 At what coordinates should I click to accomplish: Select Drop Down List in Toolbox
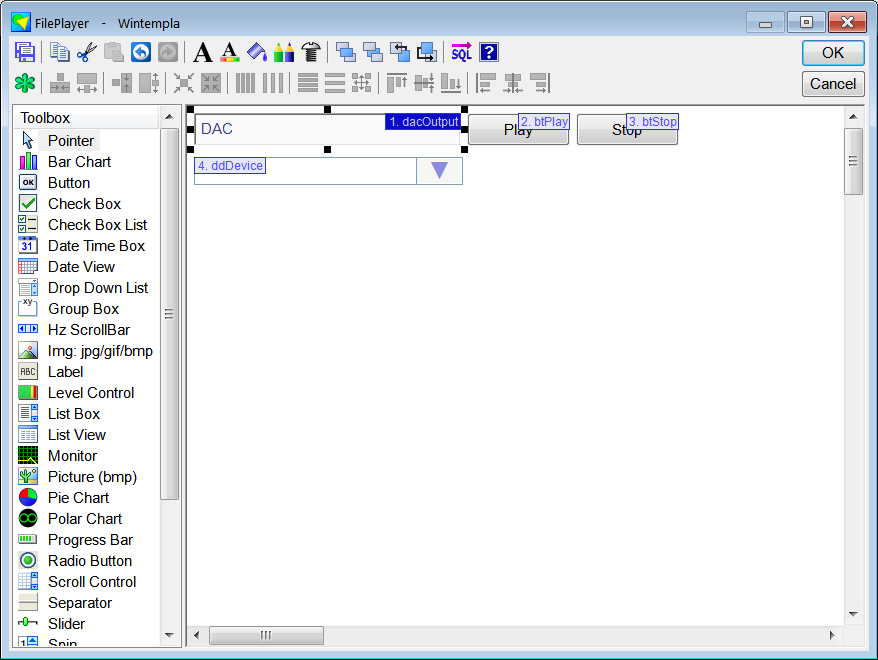point(98,288)
